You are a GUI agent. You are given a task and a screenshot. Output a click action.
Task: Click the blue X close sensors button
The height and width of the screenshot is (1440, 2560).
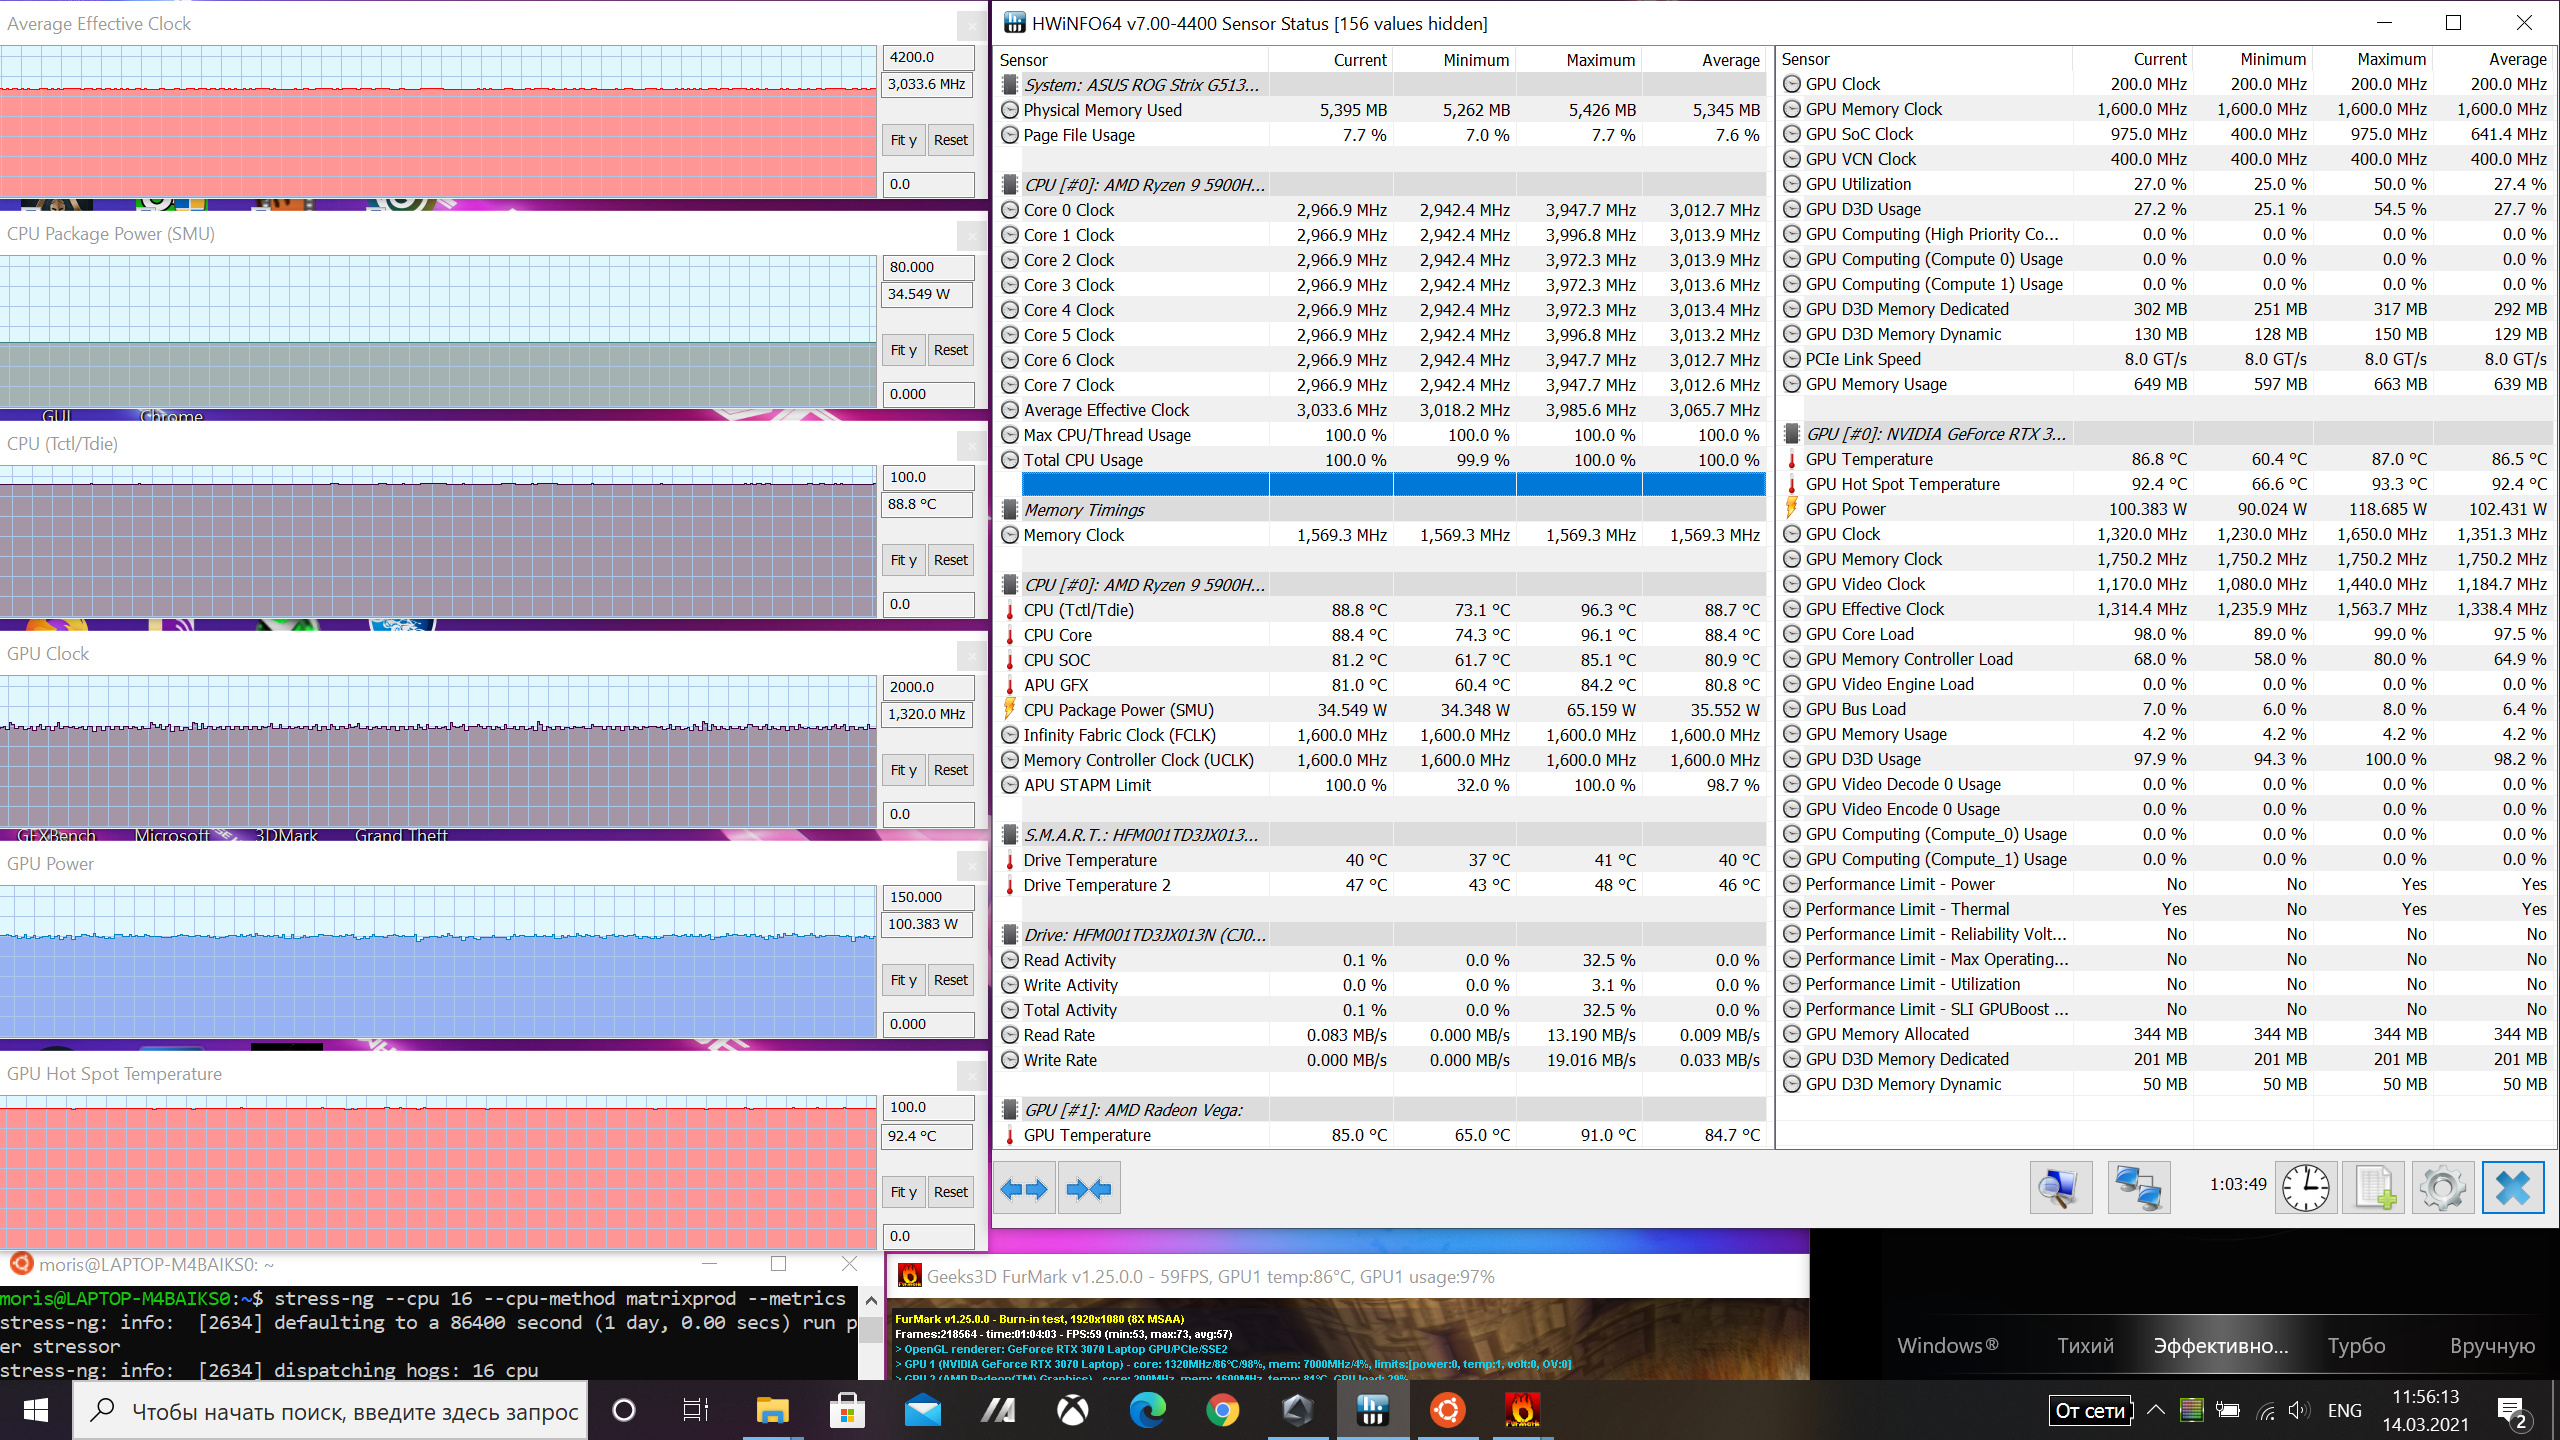[x=2513, y=1189]
